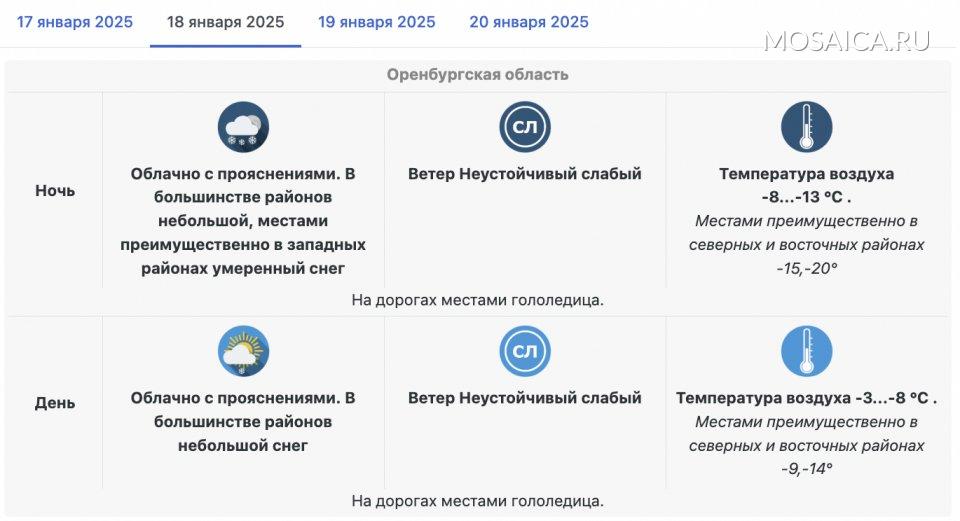Click the light blue day thermometer icon
This screenshot has height=521, width=960.
[x=806, y=351]
